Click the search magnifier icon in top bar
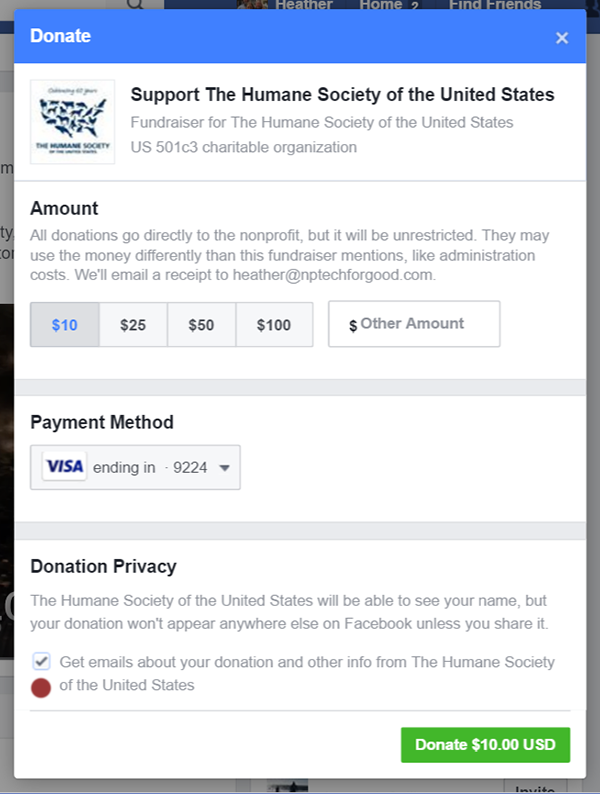The width and height of the screenshot is (600, 794). coord(135,5)
